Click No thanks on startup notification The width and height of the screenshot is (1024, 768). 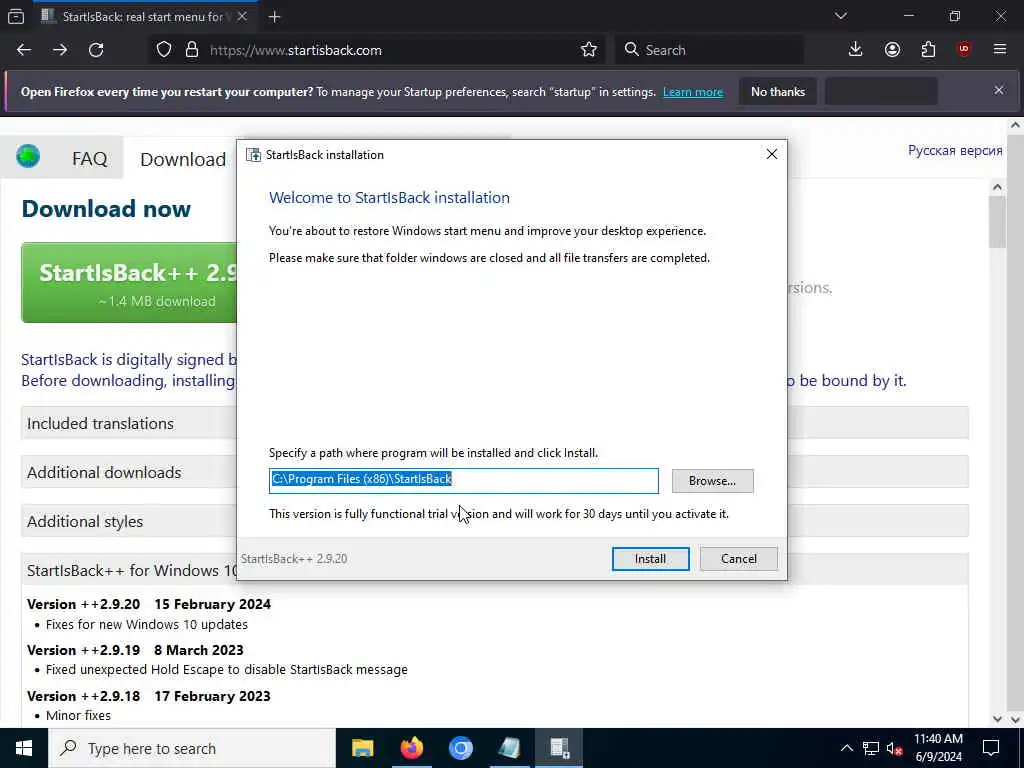point(778,92)
